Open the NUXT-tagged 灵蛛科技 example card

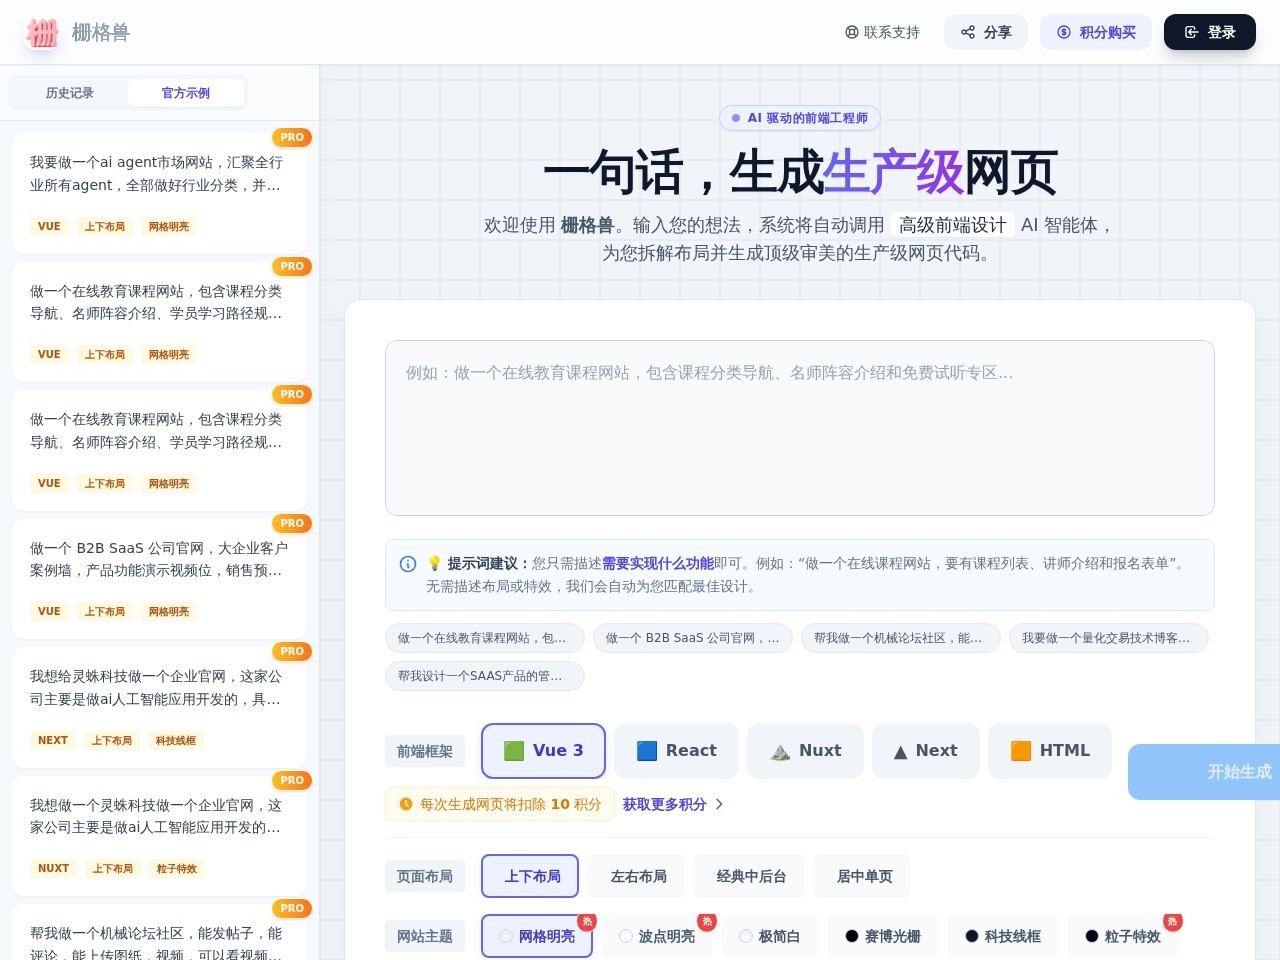159,836
